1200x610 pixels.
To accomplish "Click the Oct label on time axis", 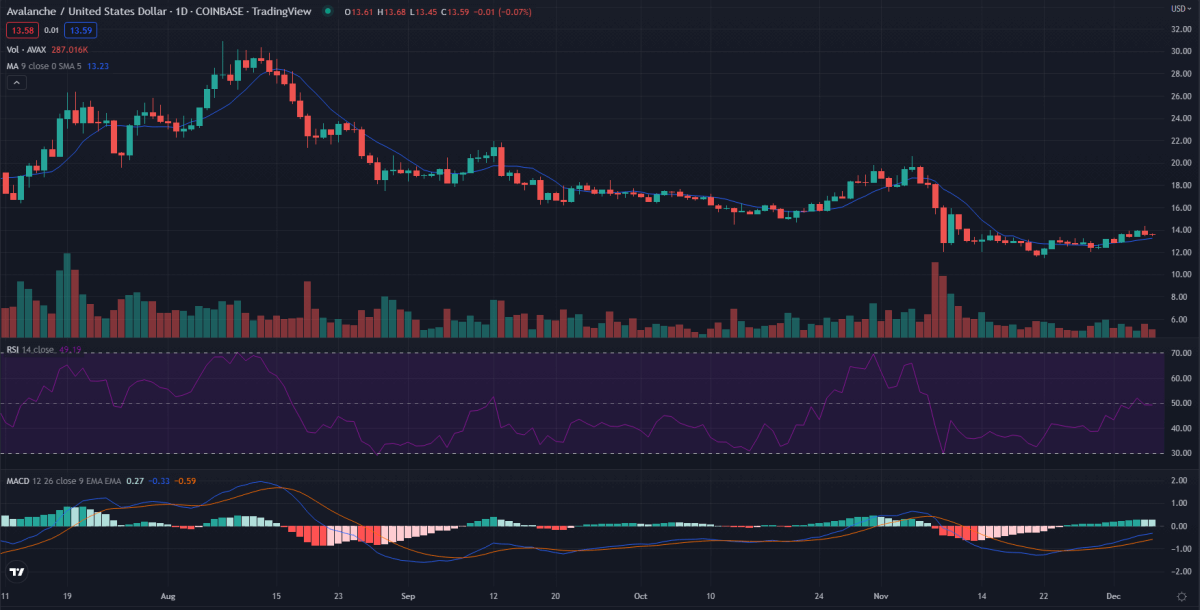I will coord(639,594).
